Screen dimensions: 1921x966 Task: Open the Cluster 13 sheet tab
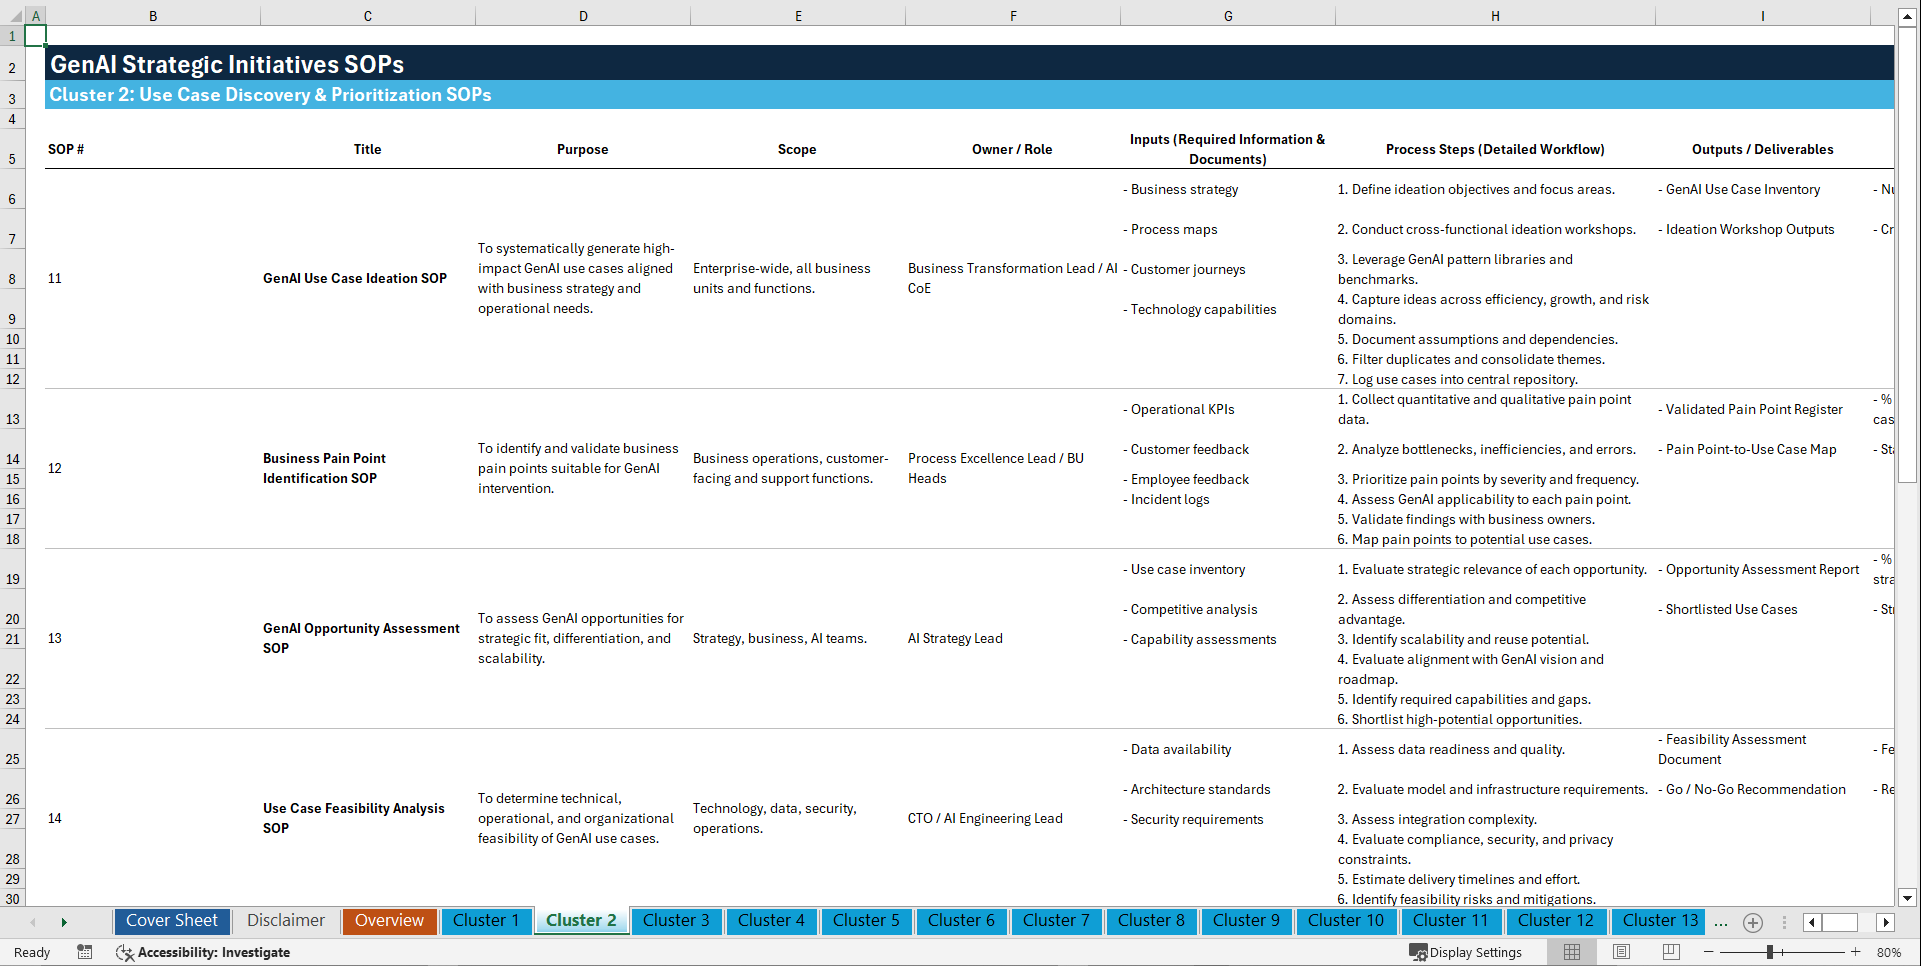(1658, 921)
